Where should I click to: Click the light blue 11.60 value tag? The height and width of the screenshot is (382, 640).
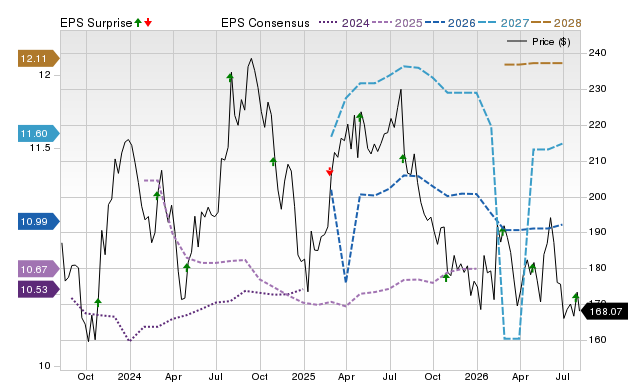[x=38, y=133]
